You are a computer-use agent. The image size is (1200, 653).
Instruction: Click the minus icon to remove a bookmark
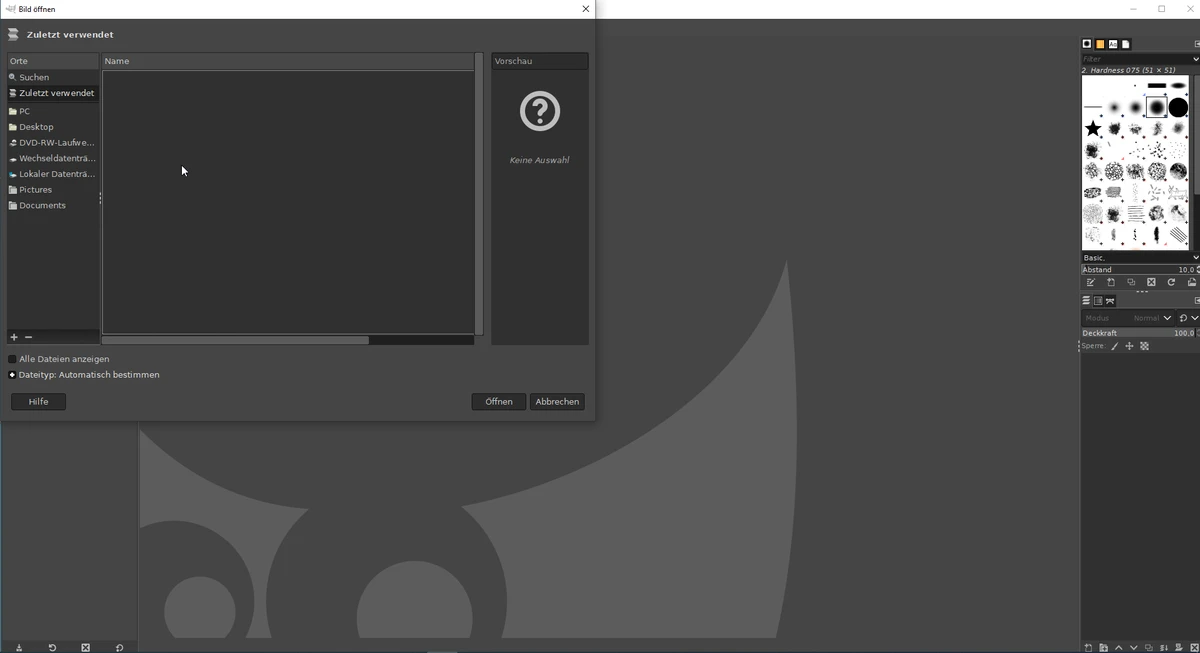29,338
